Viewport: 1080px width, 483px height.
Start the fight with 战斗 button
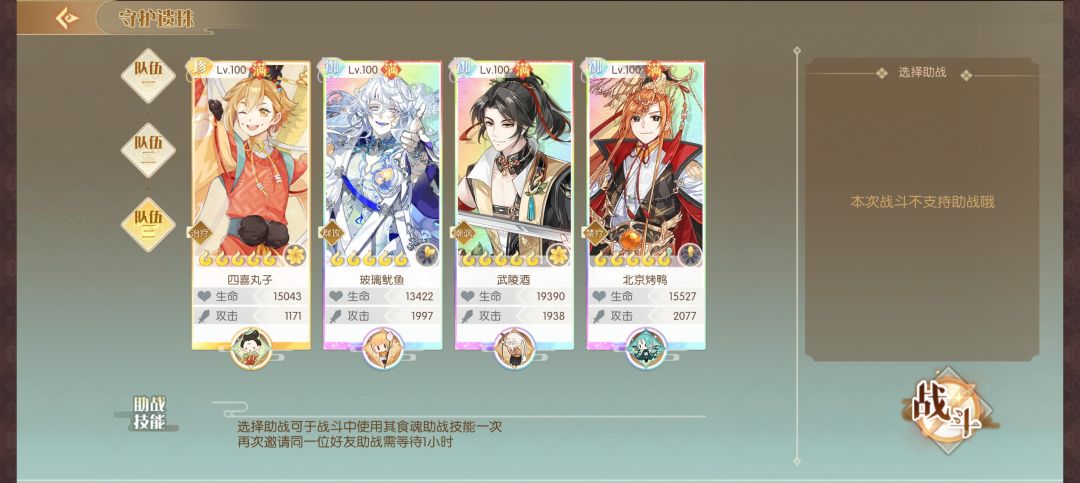[948, 411]
